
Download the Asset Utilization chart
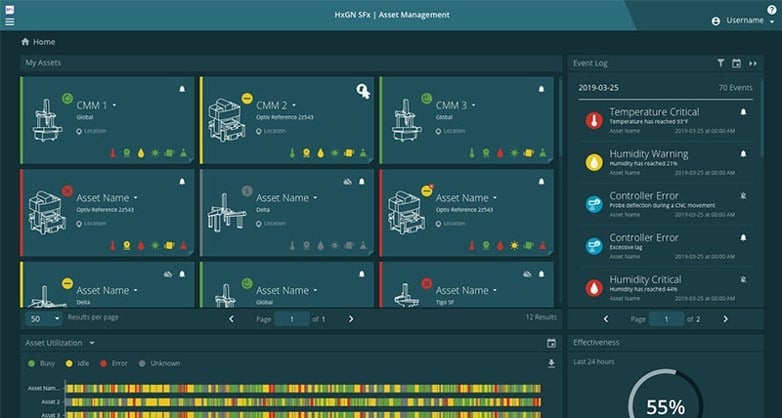point(551,363)
